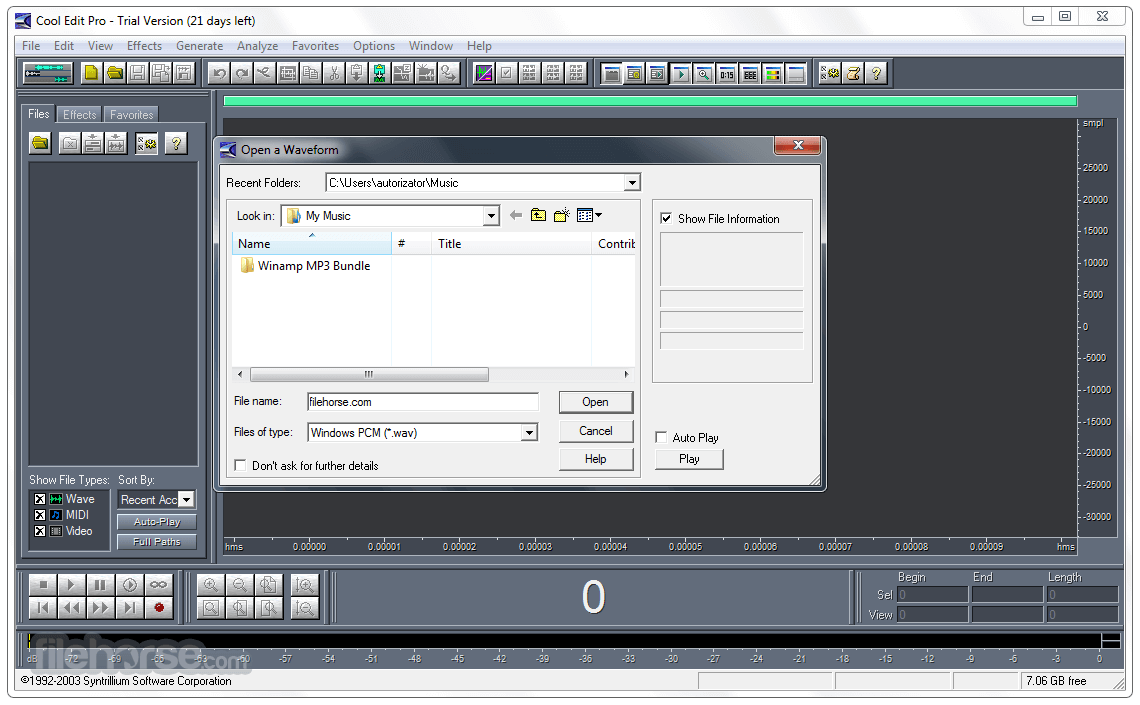This screenshot has height=705, width=1140.
Task: Expand the Look in My Music dropdown
Action: [491, 216]
